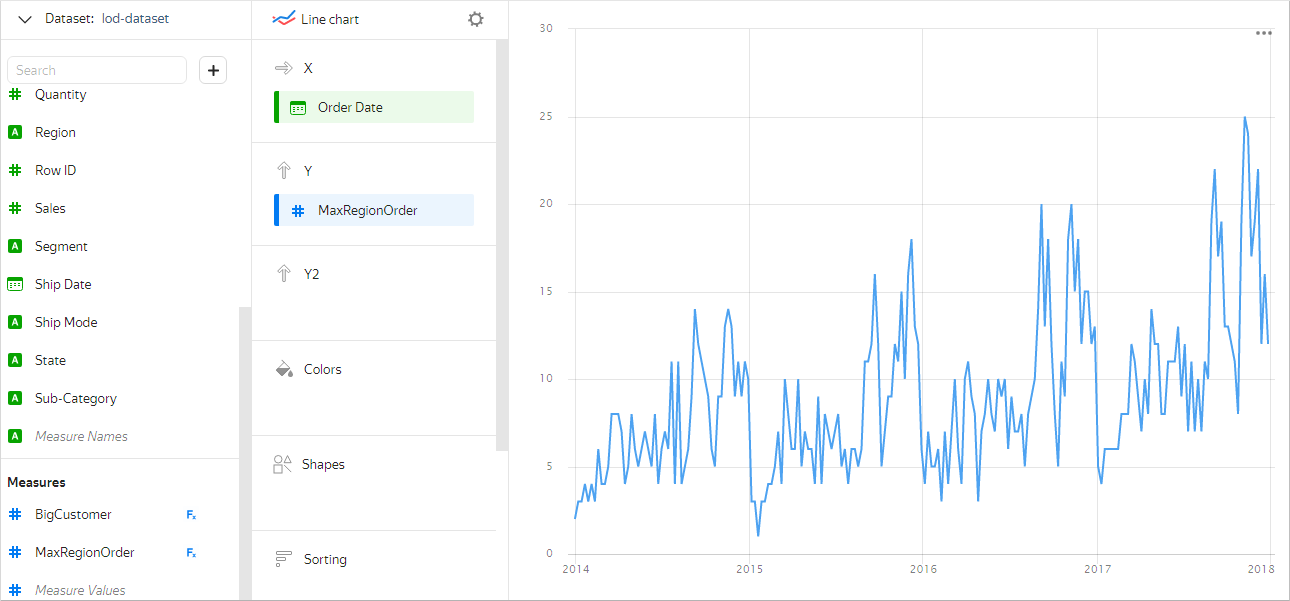Click the field list scrollbar
1290x601 pixels.
(x=245, y=450)
